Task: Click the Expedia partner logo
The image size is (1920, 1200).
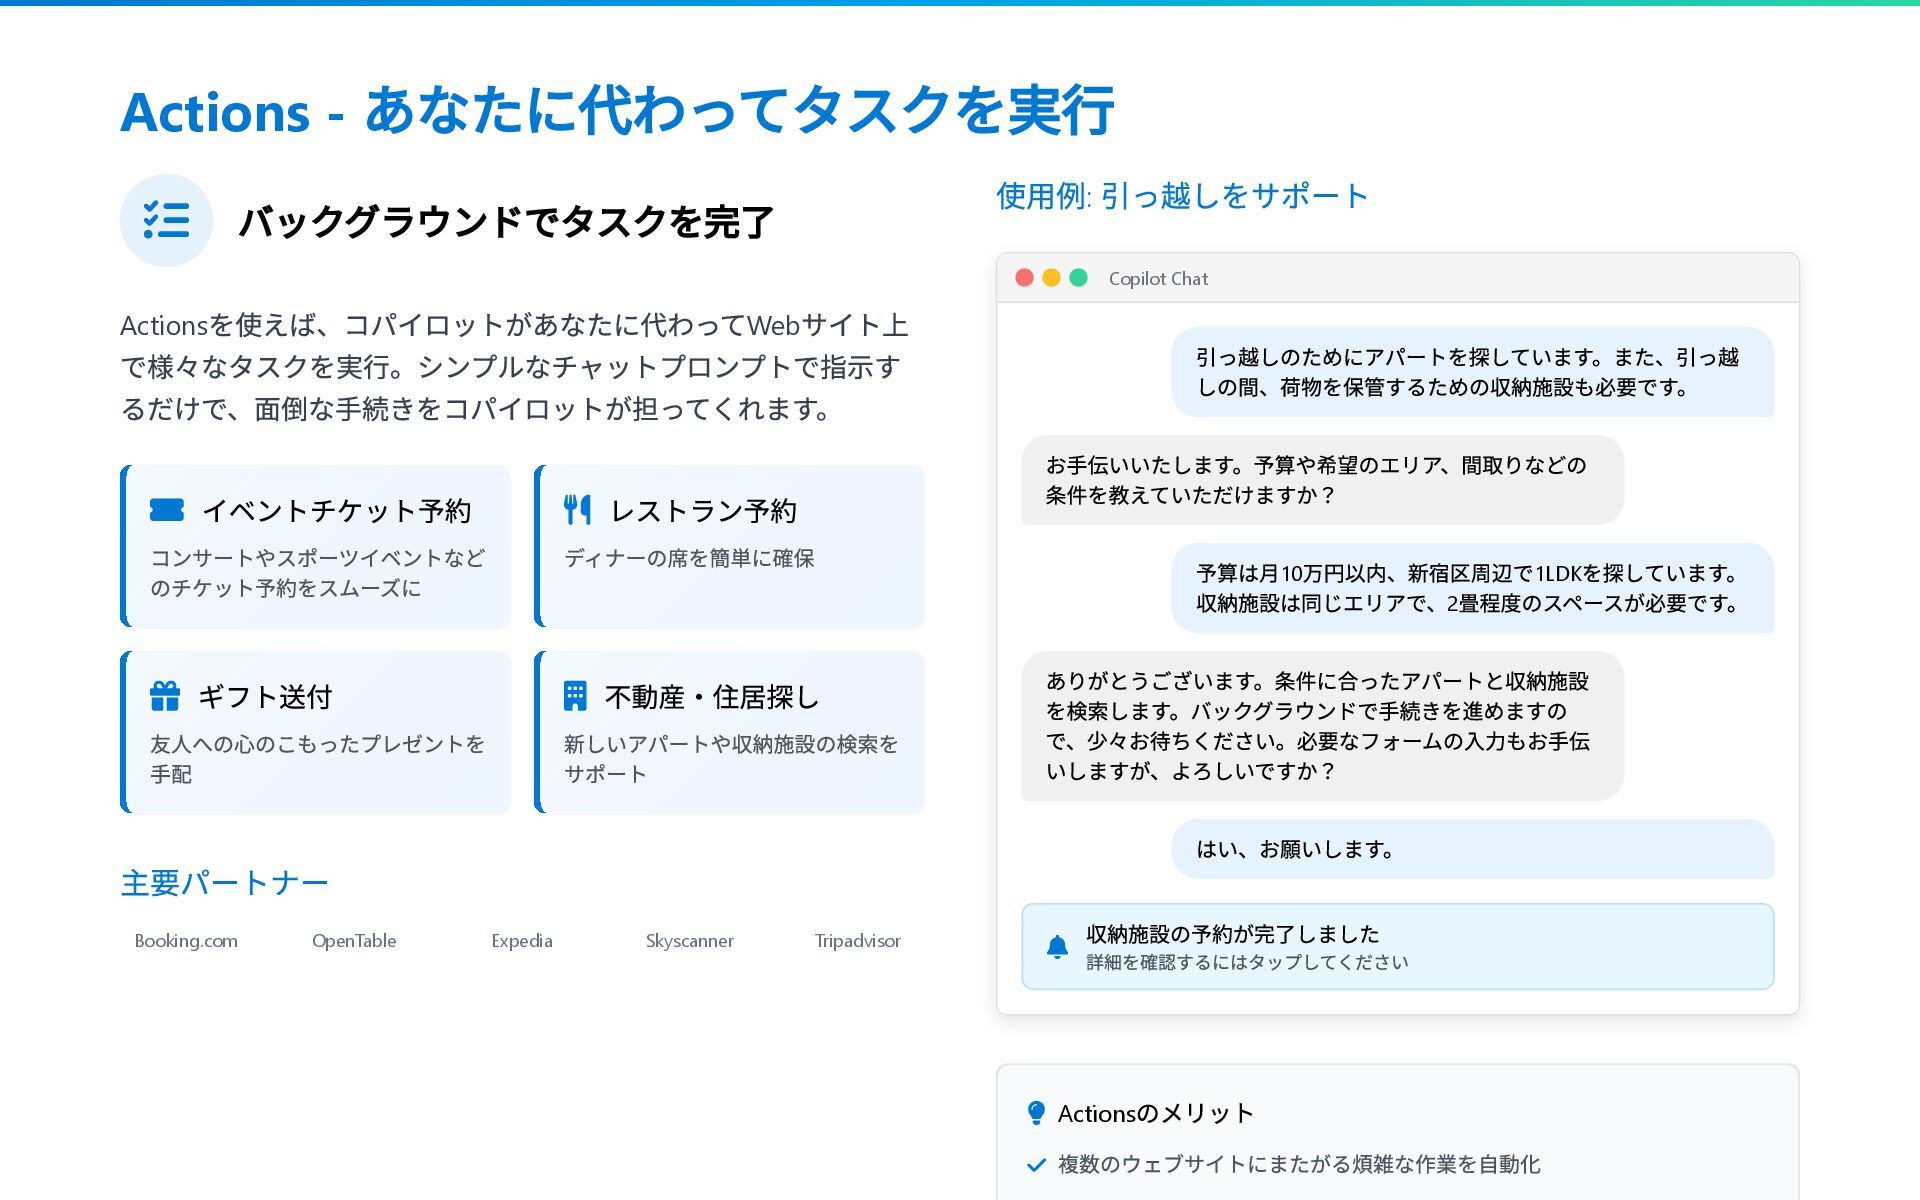Action: tap(522, 941)
